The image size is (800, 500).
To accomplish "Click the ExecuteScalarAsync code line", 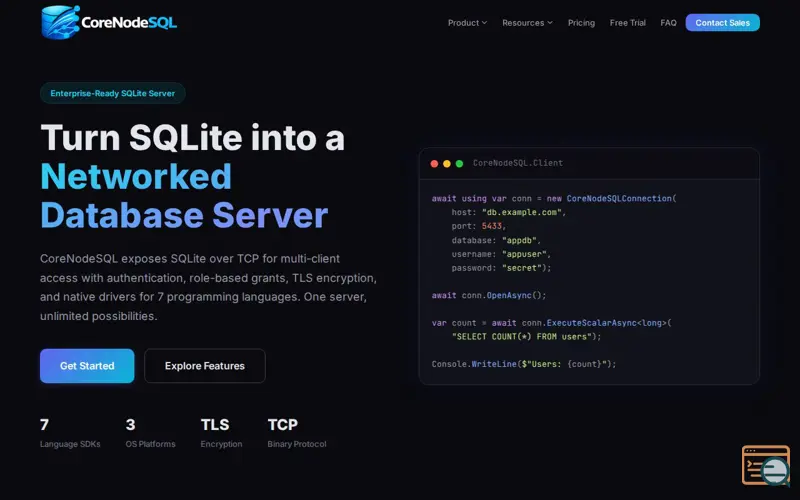I will coord(552,323).
